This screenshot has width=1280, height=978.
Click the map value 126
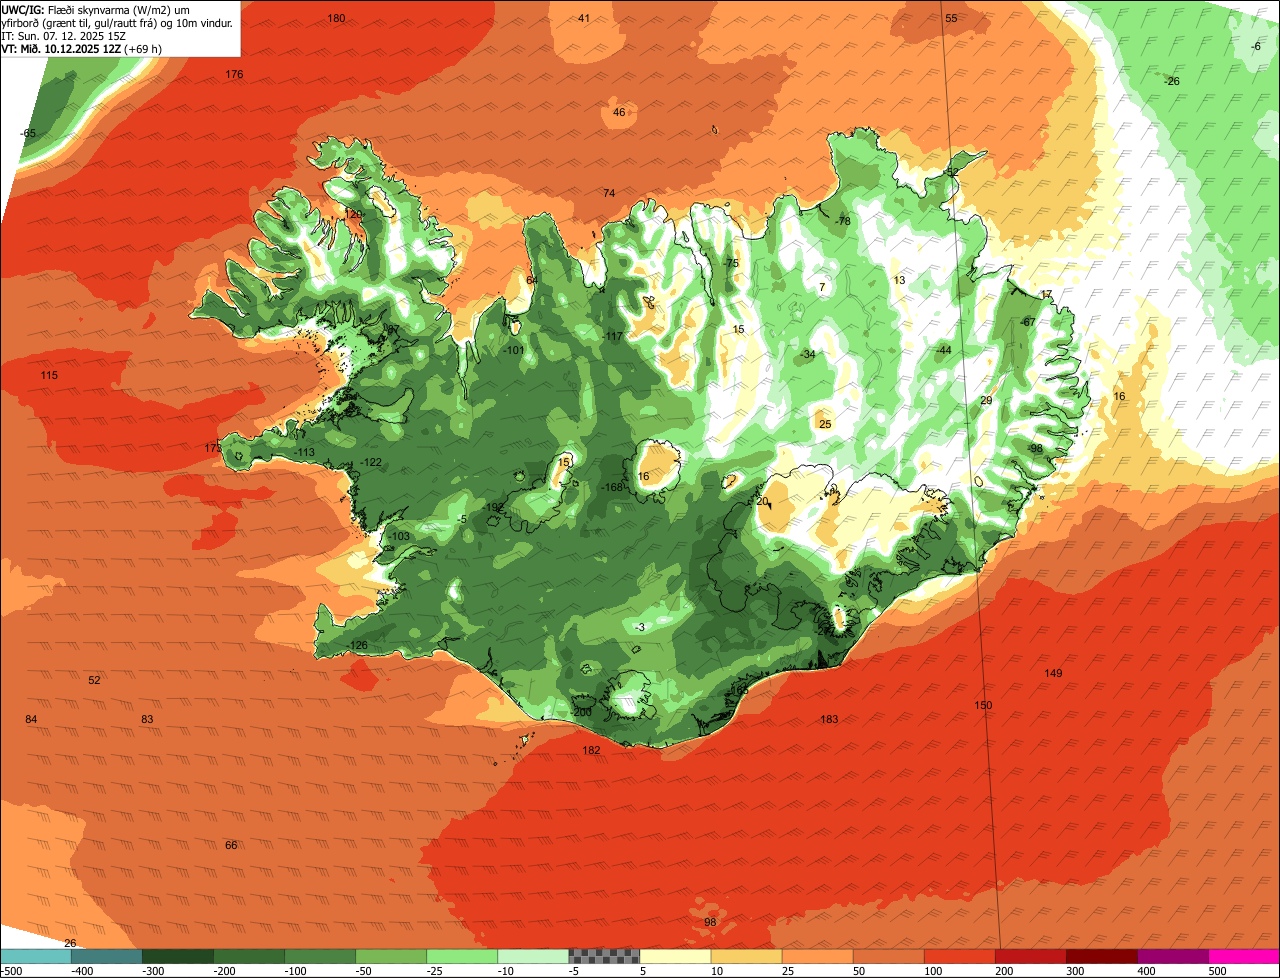359,645
